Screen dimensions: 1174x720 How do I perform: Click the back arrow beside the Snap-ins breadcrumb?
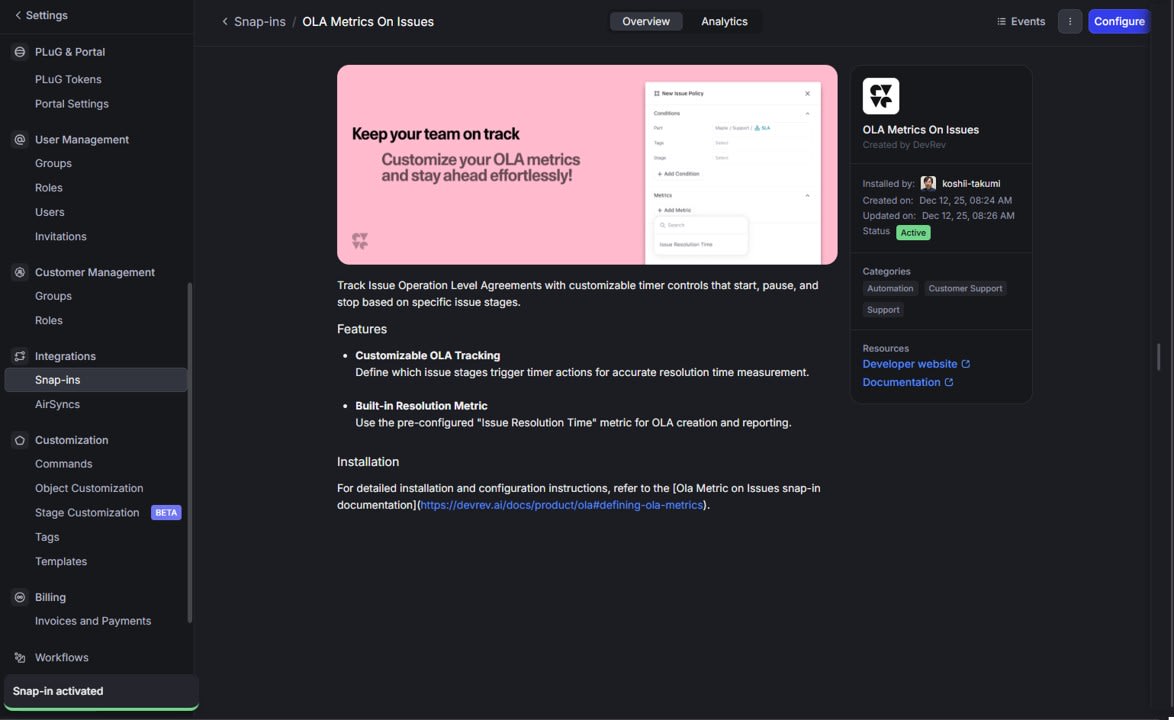[x=225, y=22]
